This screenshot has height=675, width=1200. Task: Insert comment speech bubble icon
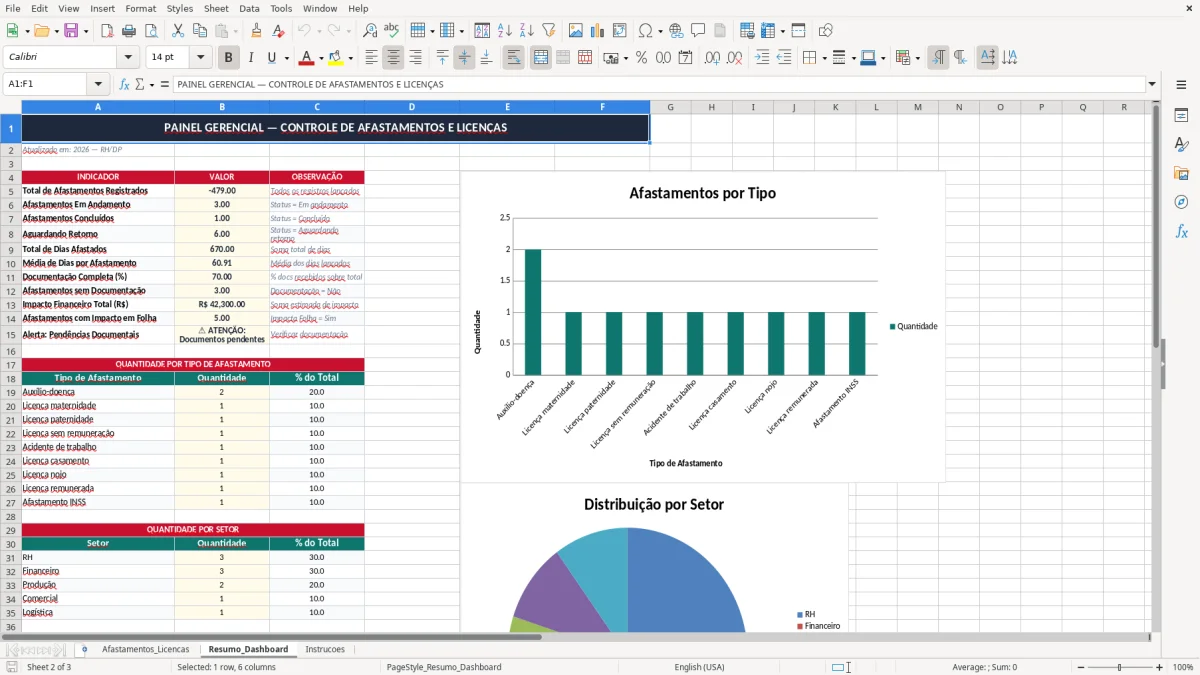click(x=699, y=31)
